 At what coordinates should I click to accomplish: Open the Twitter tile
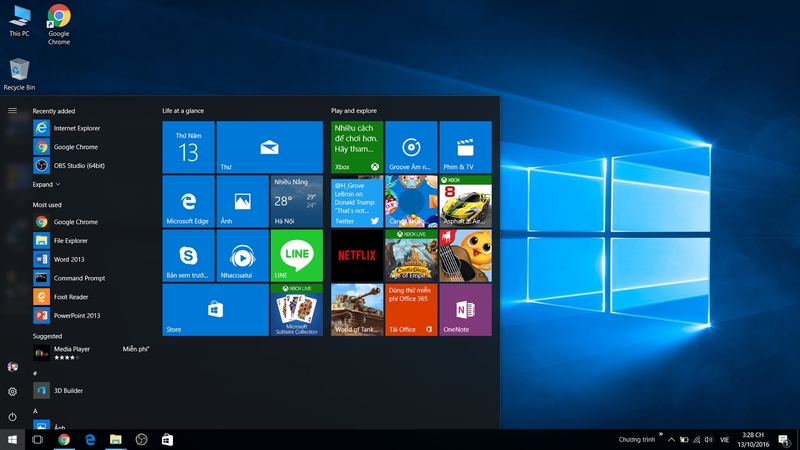click(357, 202)
